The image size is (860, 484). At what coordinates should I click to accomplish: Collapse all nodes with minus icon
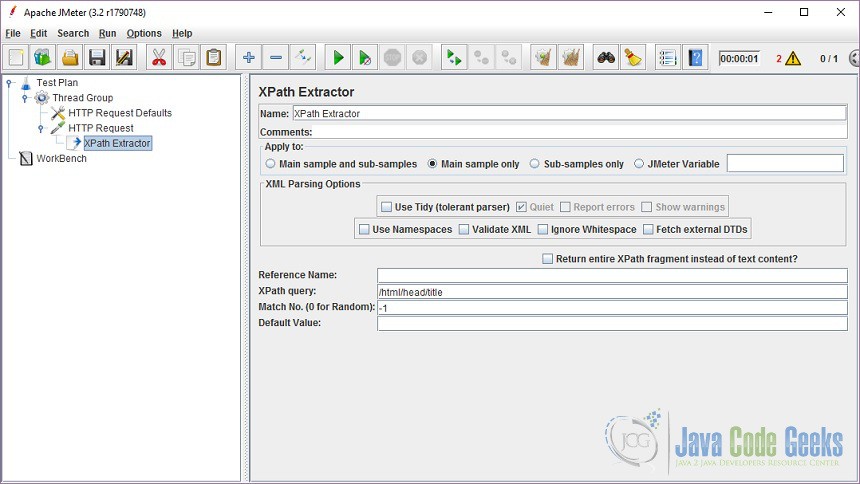(x=276, y=58)
